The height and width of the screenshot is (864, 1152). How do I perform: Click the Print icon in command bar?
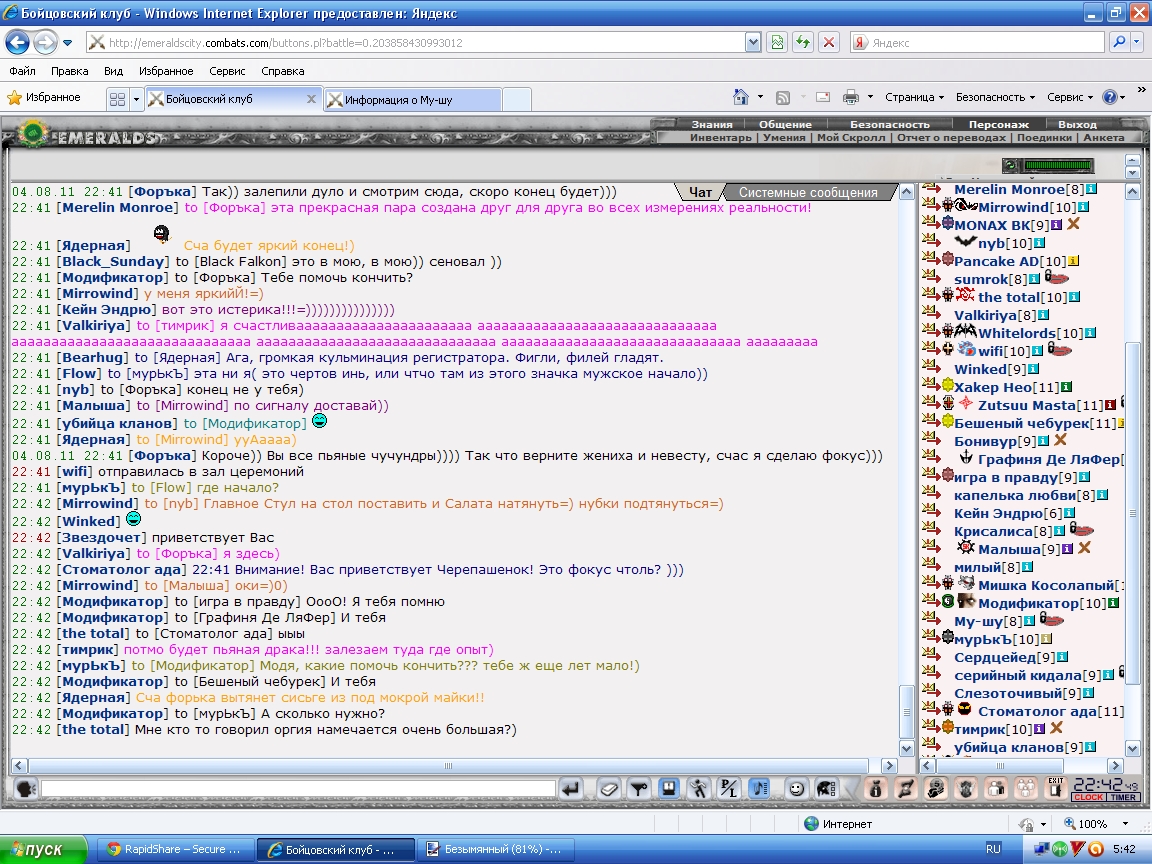[x=851, y=97]
